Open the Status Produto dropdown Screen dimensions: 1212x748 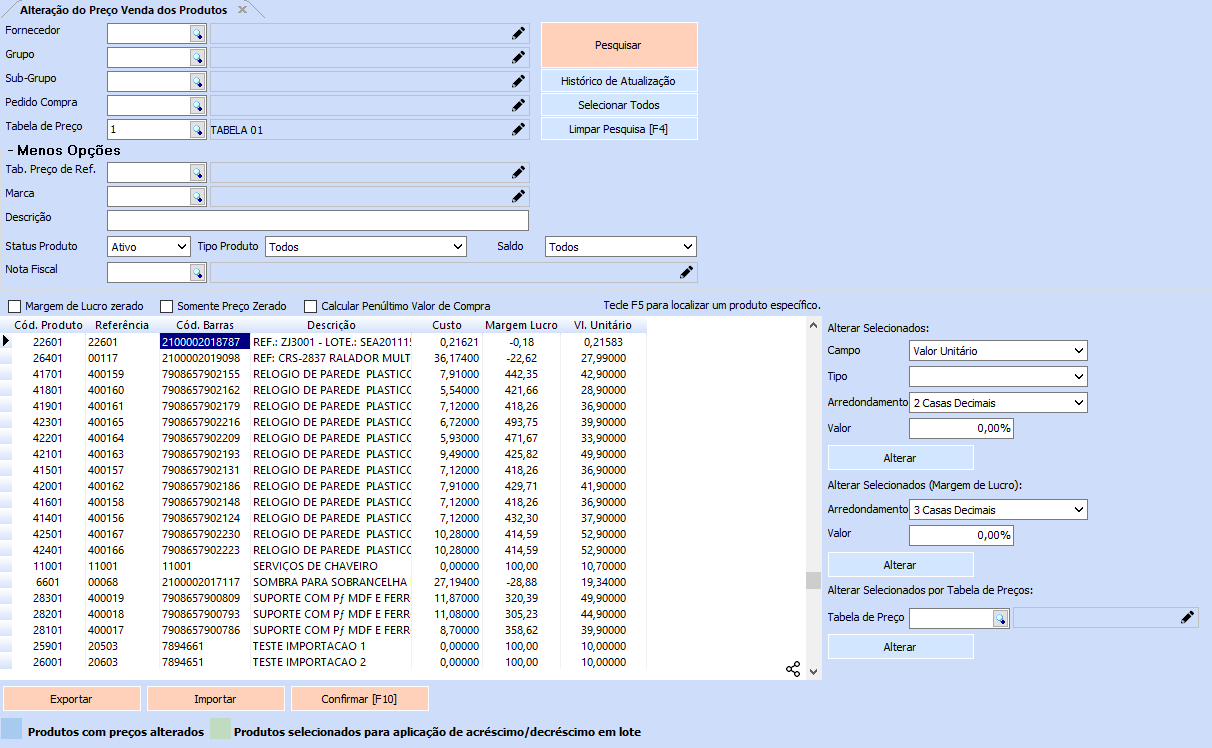149,246
